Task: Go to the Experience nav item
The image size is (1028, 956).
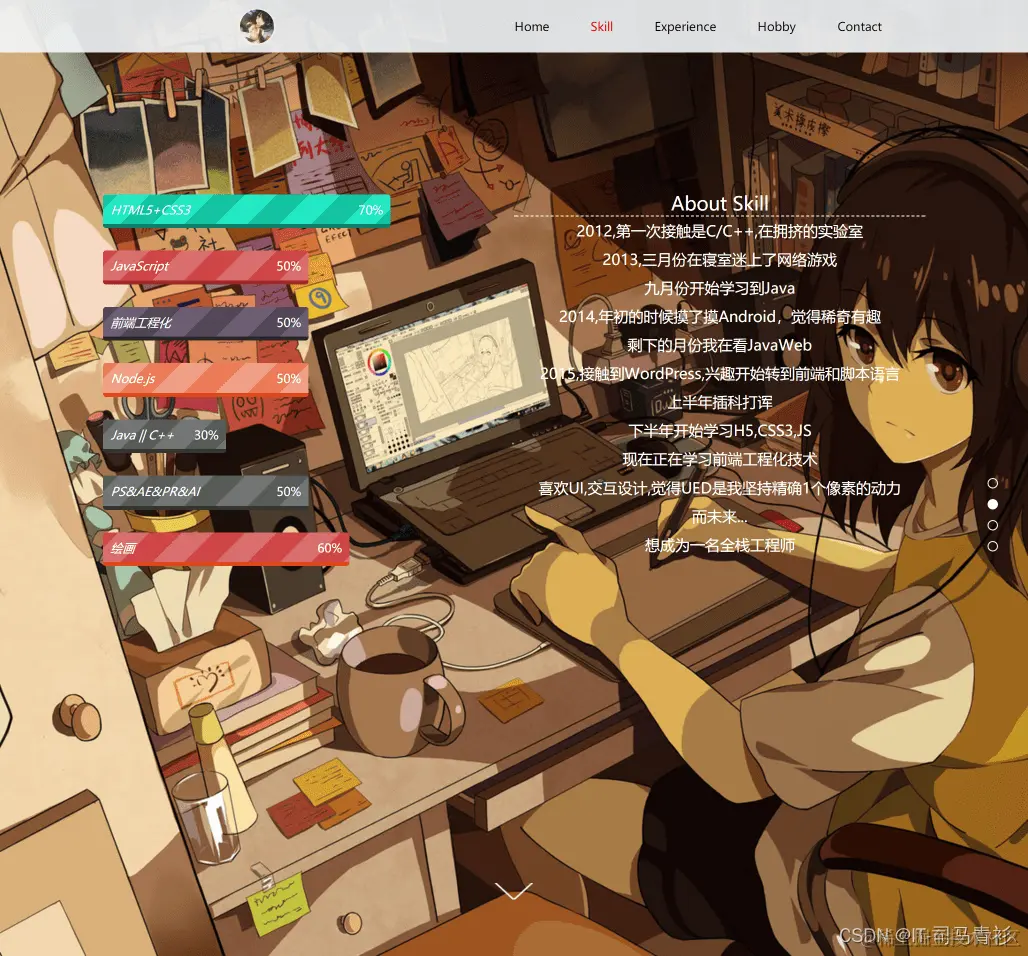Action: (685, 27)
